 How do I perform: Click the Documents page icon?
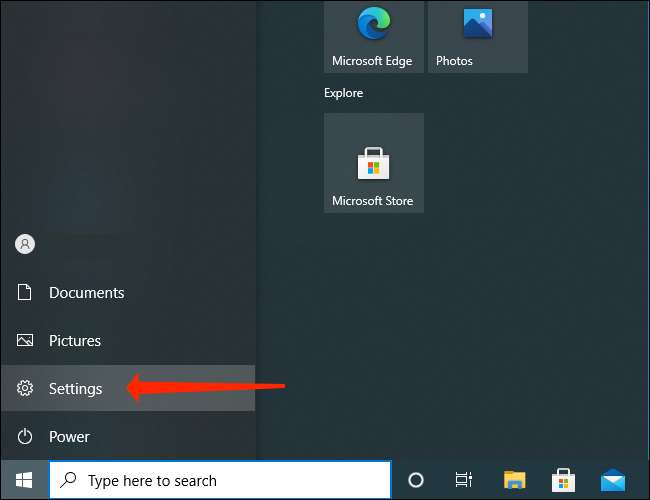tap(26, 293)
